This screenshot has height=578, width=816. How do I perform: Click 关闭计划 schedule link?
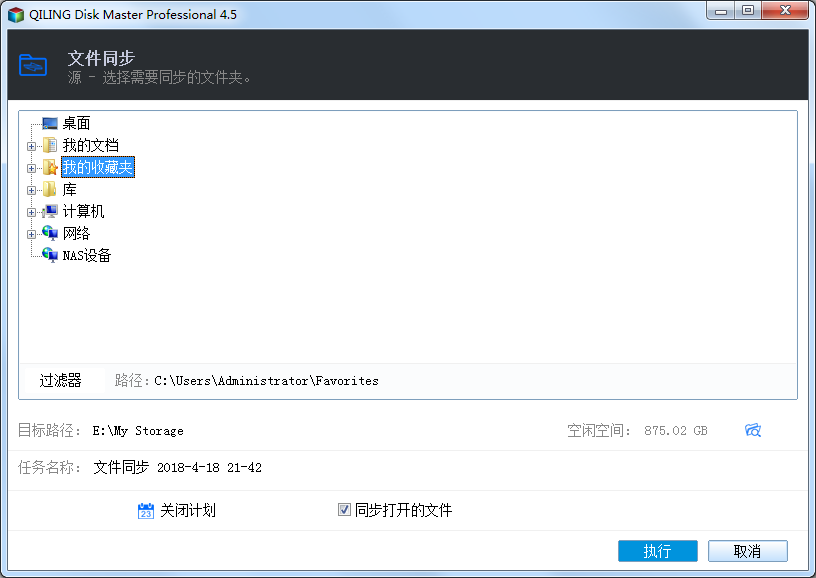click(188, 510)
